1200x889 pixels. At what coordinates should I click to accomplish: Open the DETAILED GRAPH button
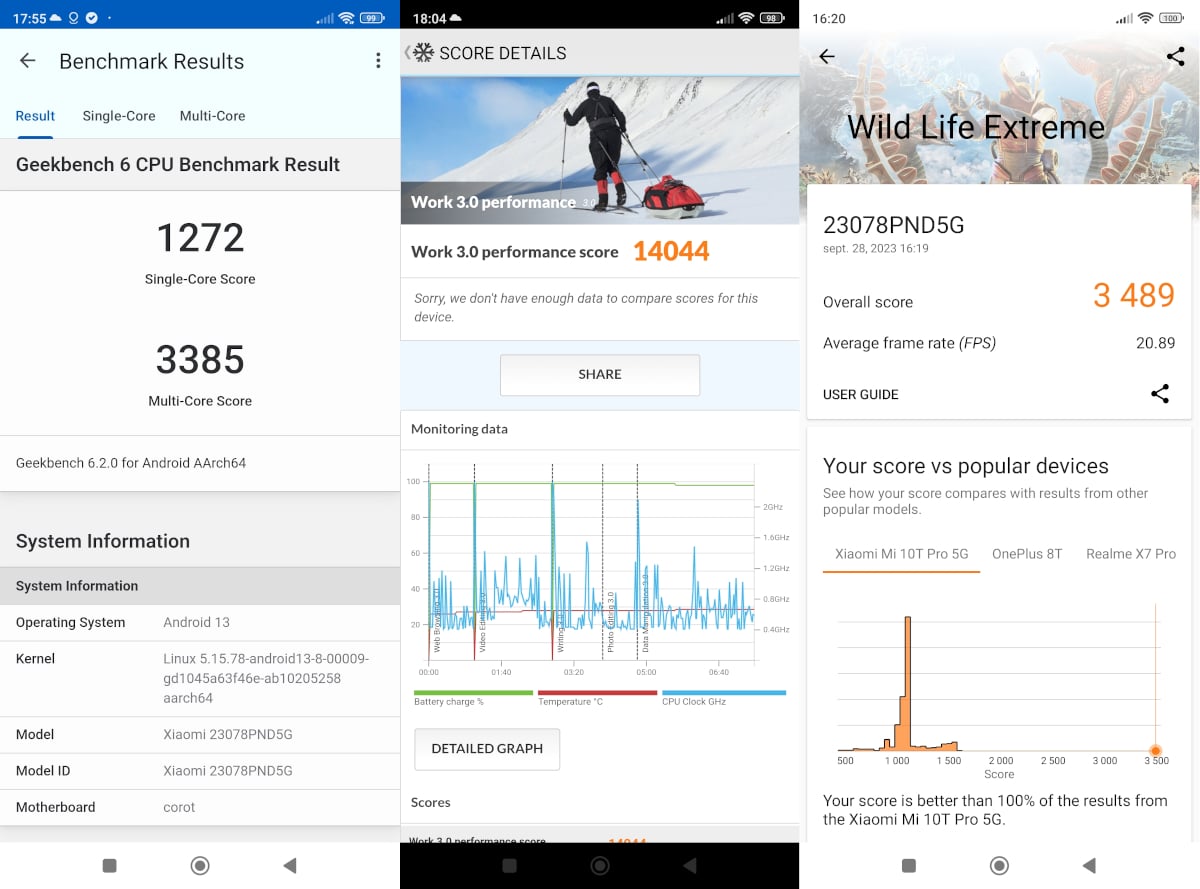coord(487,749)
